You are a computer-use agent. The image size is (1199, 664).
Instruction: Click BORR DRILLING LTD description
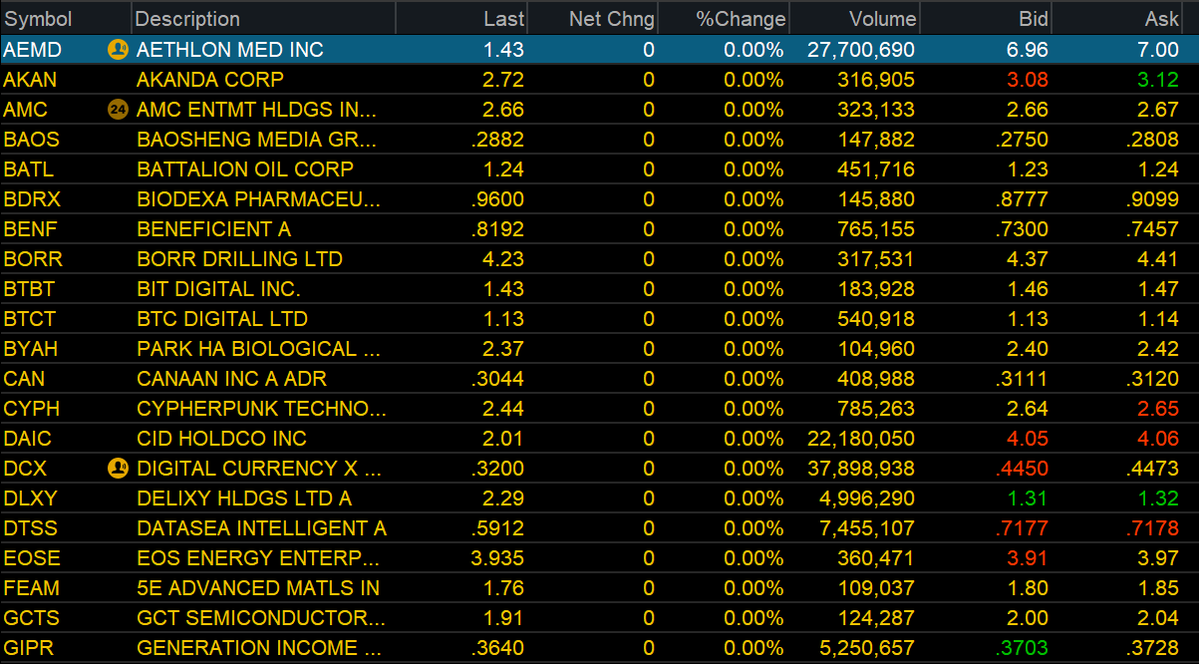pyautogui.click(x=239, y=259)
